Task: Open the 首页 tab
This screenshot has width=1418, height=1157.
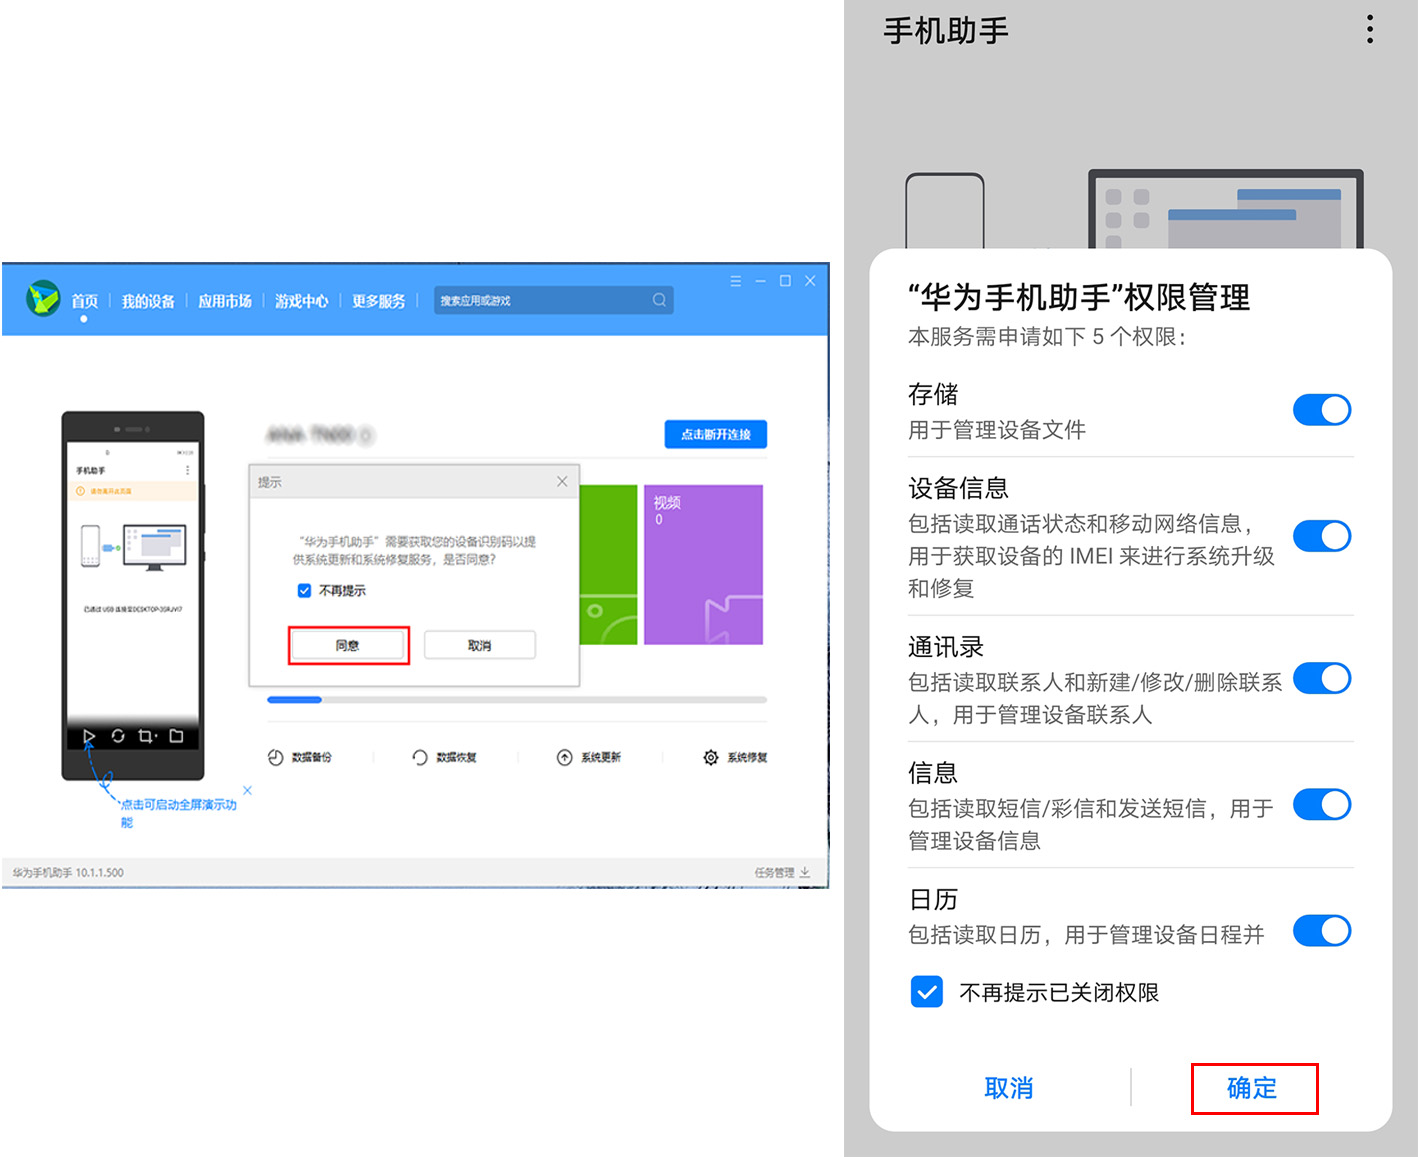Action: 84,301
